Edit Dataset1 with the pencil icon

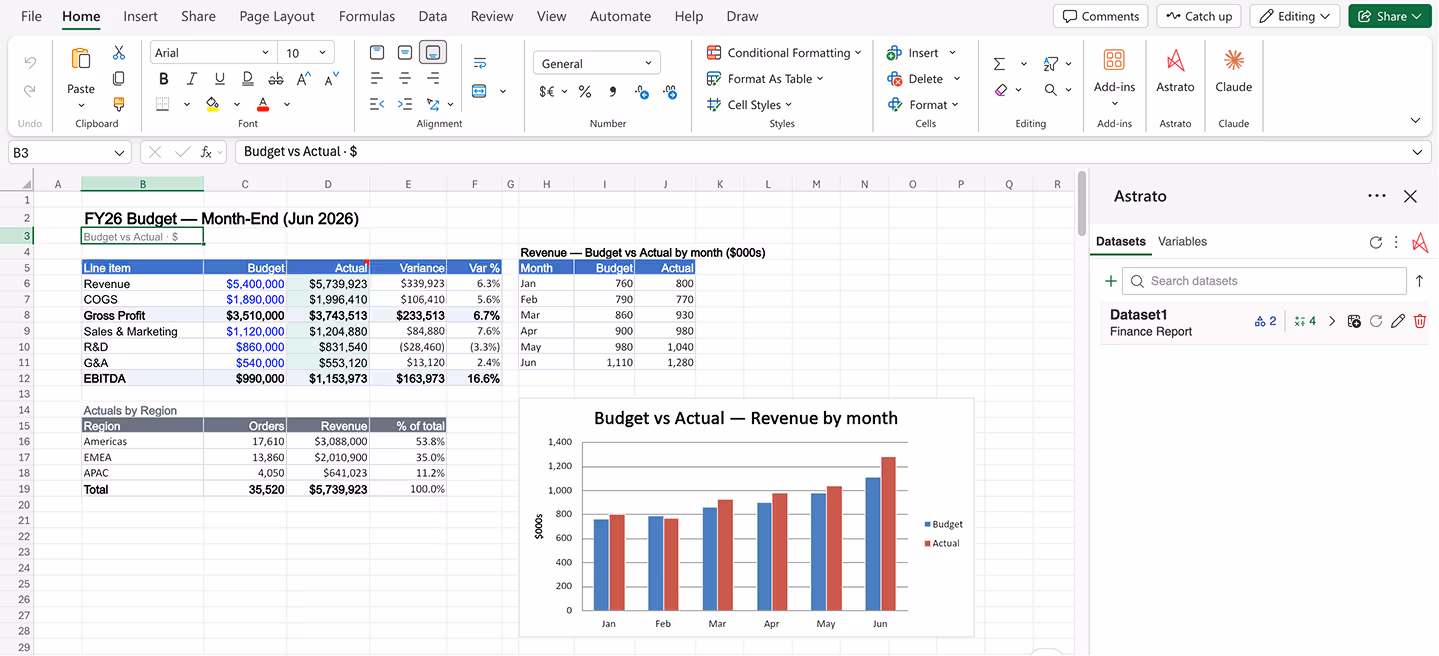pos(1398,321)
